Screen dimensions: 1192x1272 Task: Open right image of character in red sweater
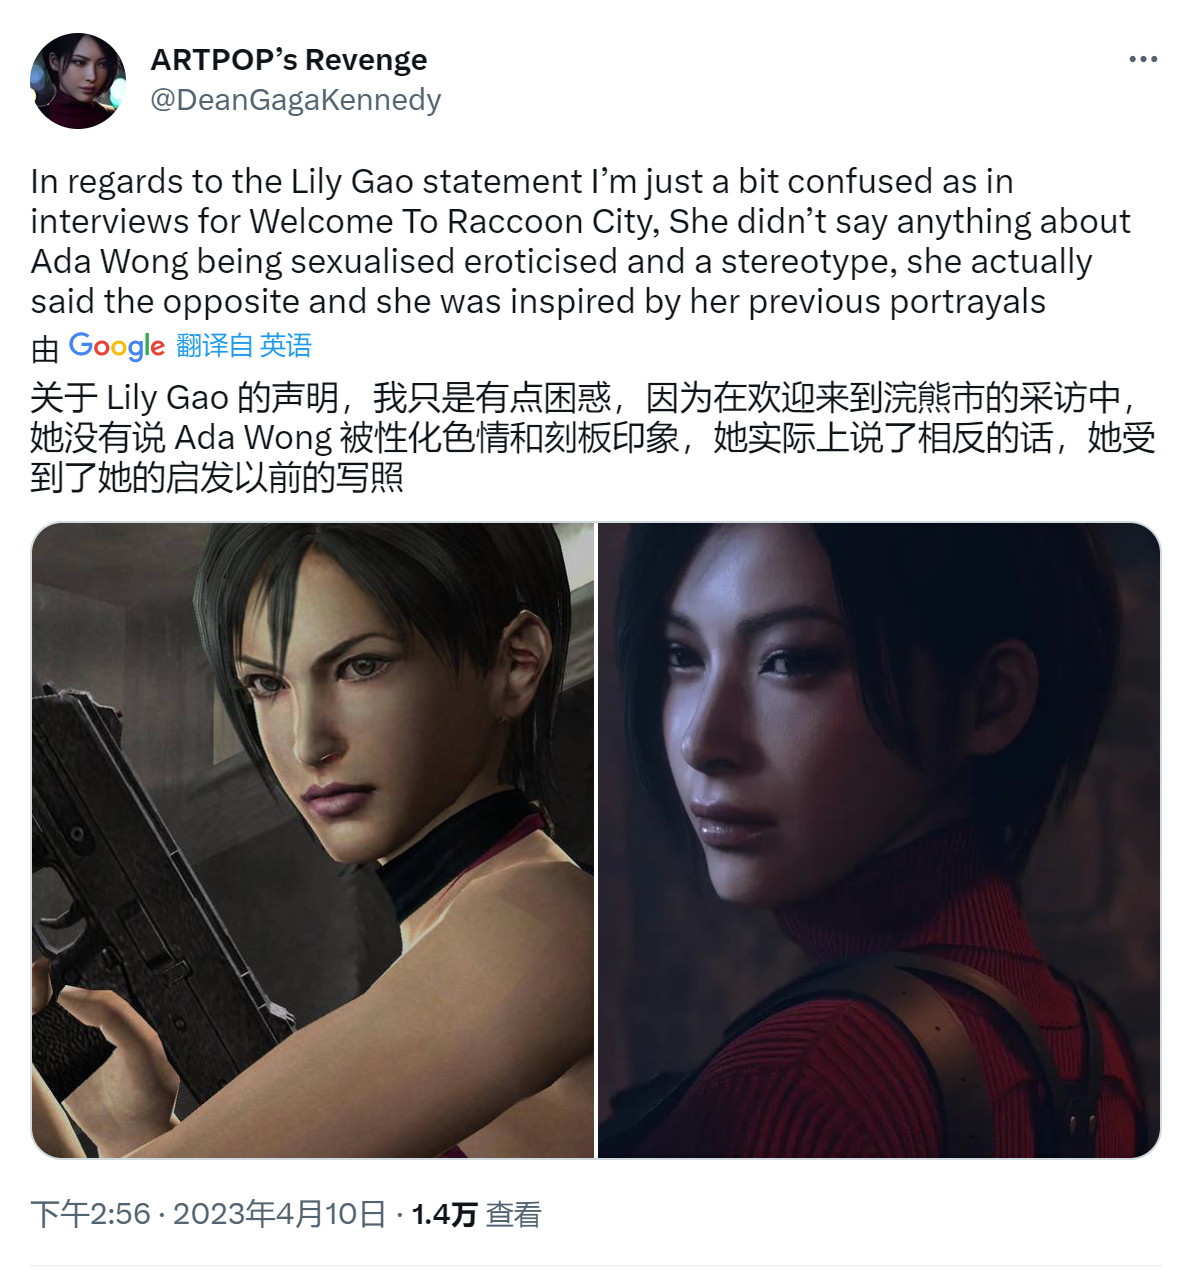[879, 840]
